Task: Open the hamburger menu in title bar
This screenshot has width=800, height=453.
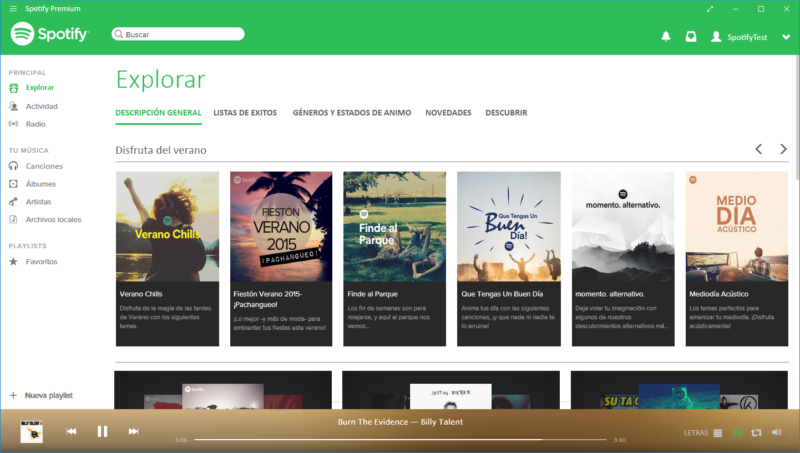Action: [13, 9]
